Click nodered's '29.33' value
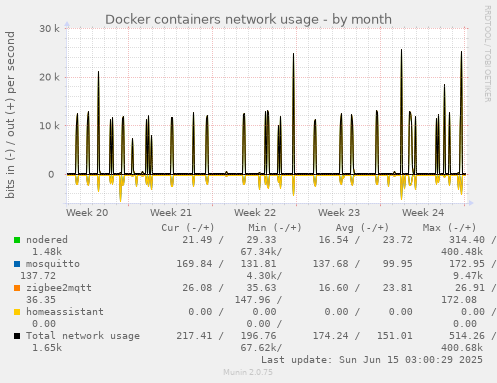This screenshot has height=383, width=497. [x=261, y=240]
